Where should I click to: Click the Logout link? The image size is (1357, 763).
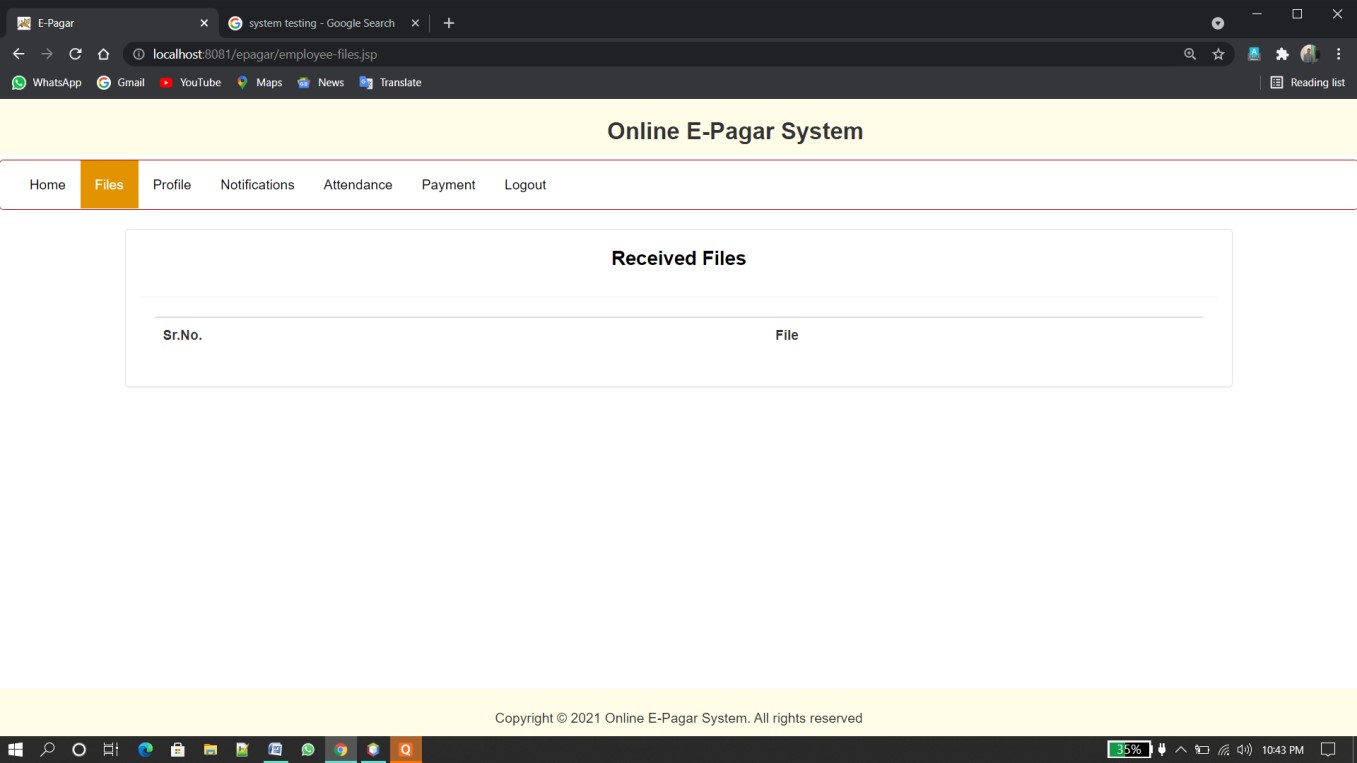click(525, 184)
